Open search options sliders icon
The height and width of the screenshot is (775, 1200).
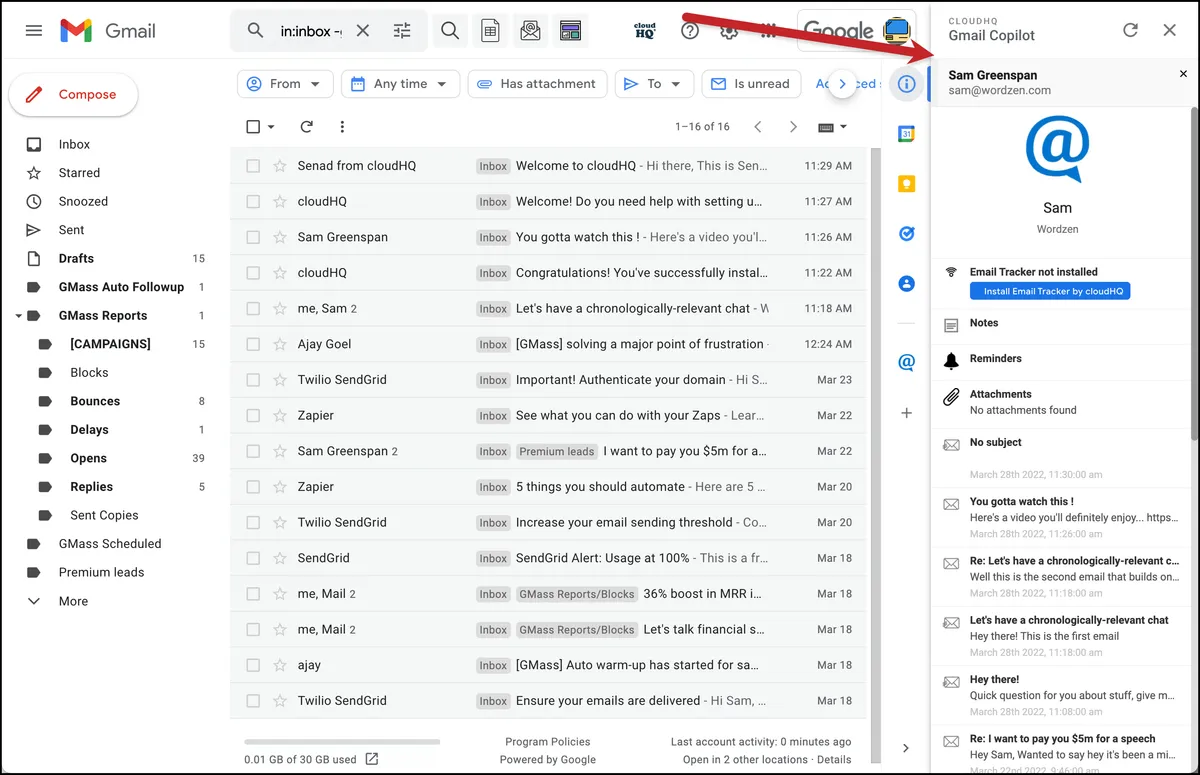coord(402,31)
